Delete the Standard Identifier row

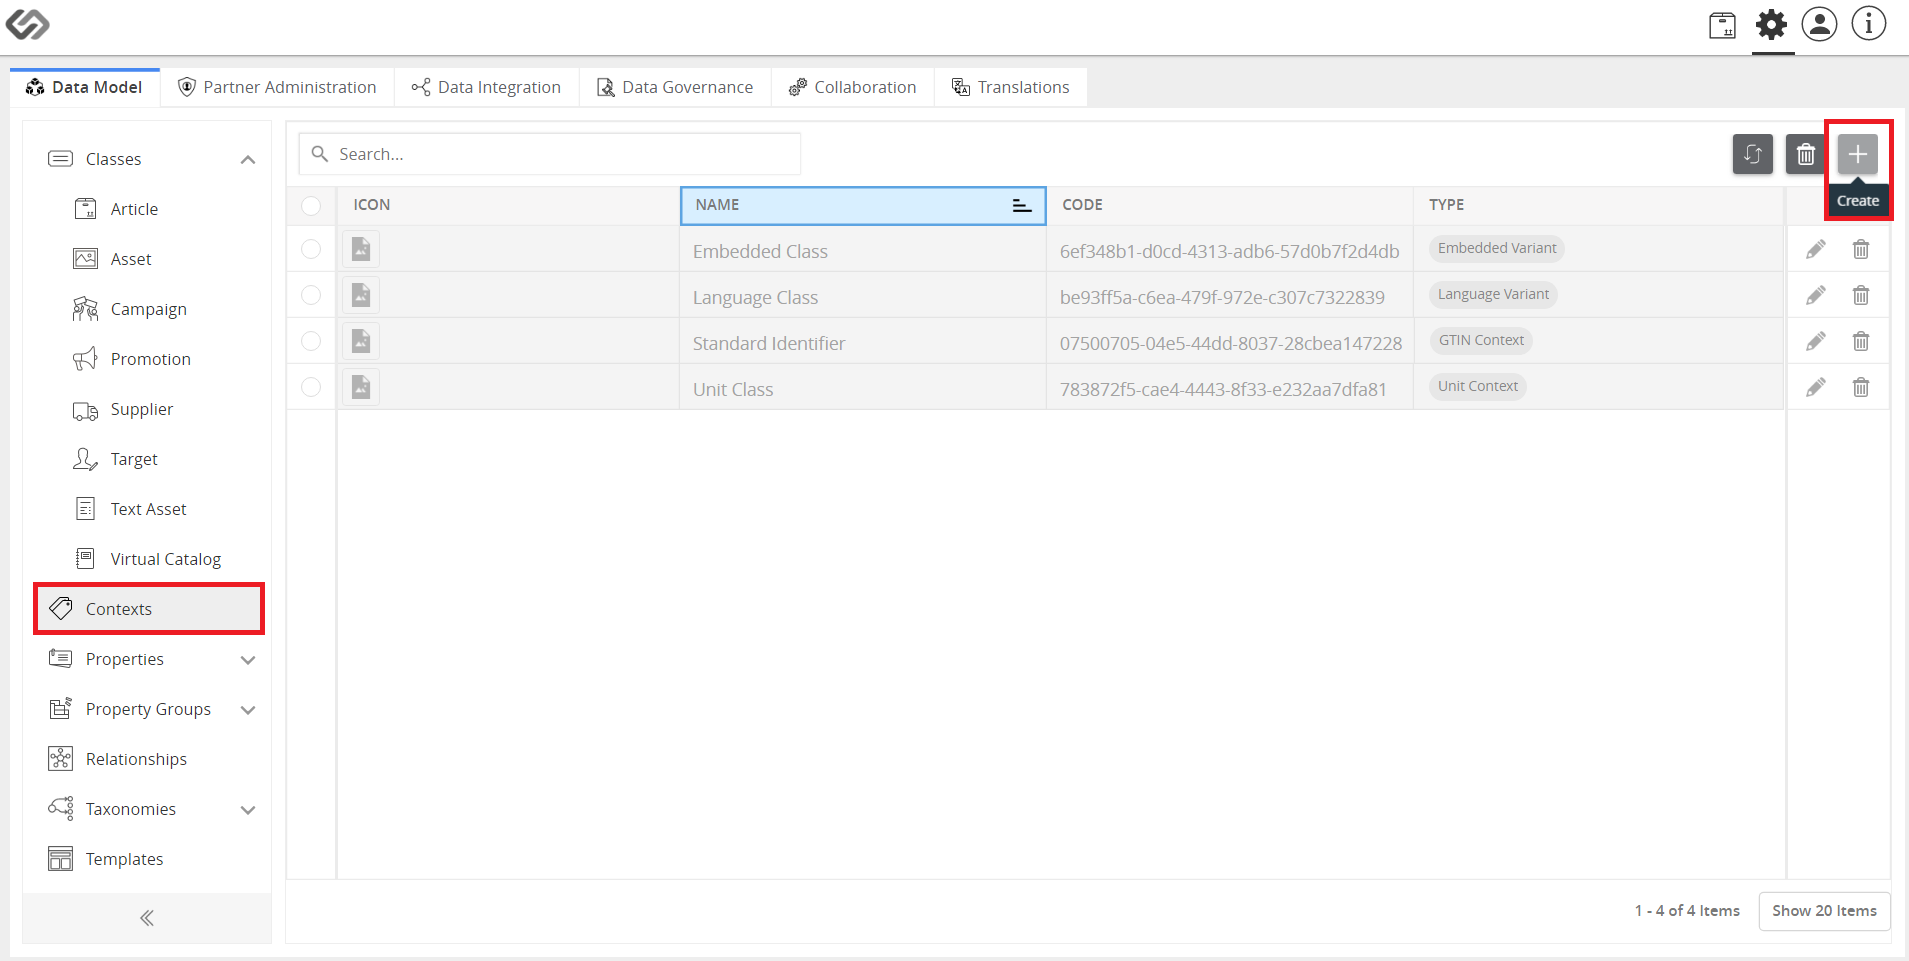[1861, 341]
